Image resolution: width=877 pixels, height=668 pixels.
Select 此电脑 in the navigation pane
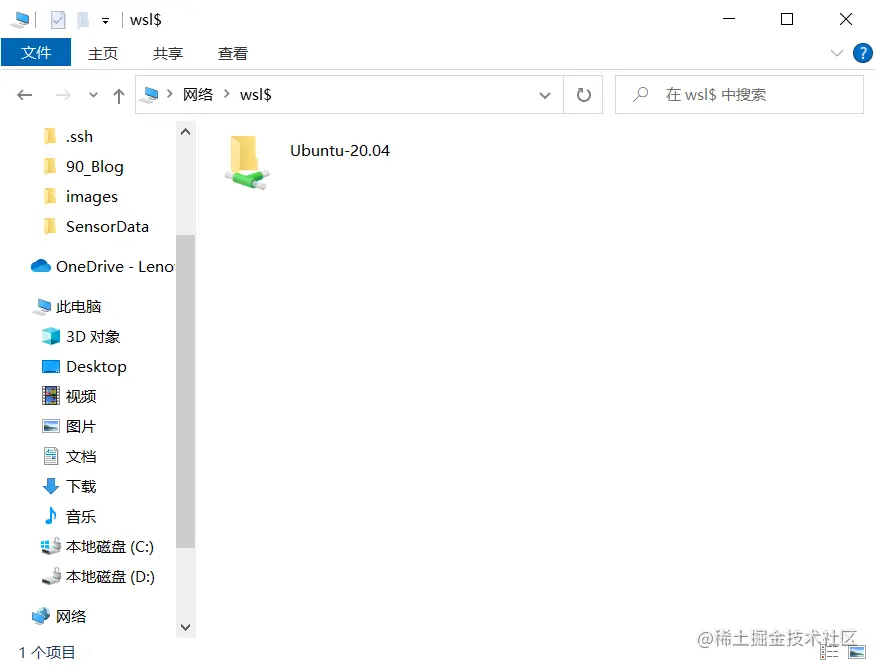[x=78, y=307]
